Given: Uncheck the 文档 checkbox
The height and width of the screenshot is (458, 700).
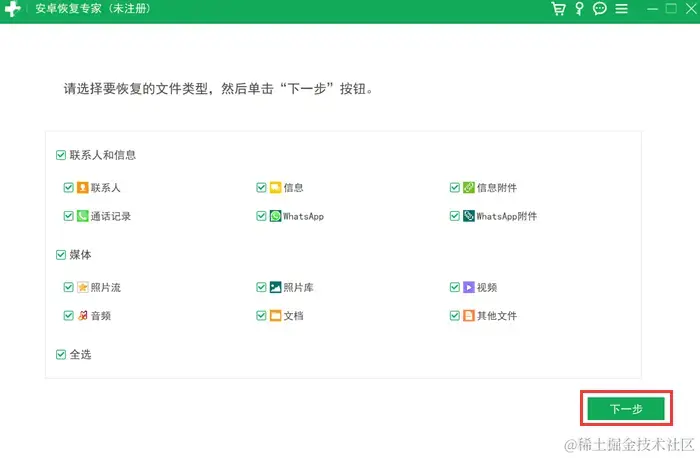Looking at the screenshot, I should click(x=261, y=316).
